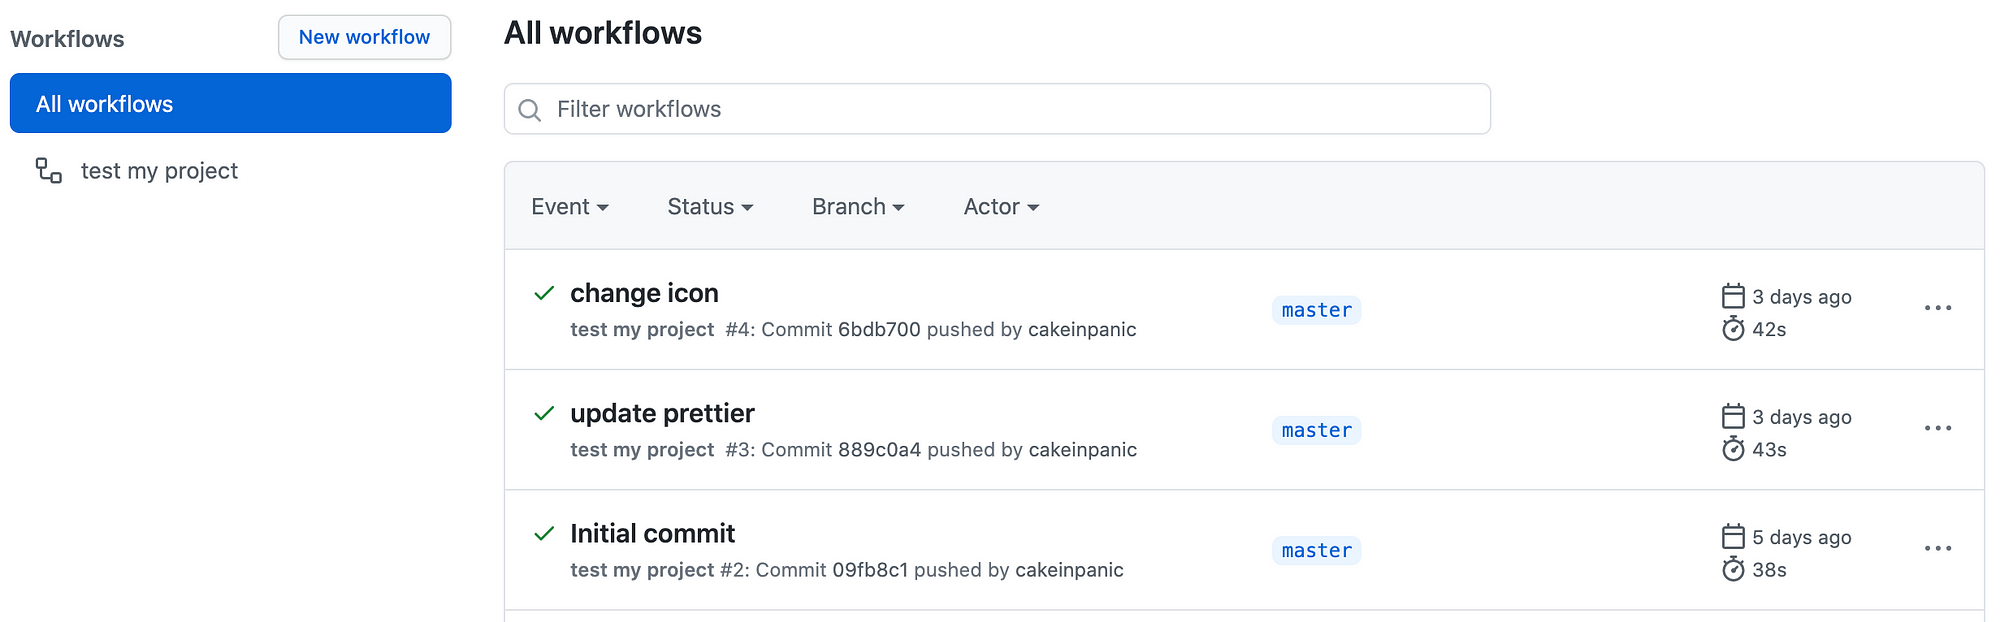Viewport: 2000px width, 622px height.
Task: Click test my project label on run #2
Action: click(642, 570)
